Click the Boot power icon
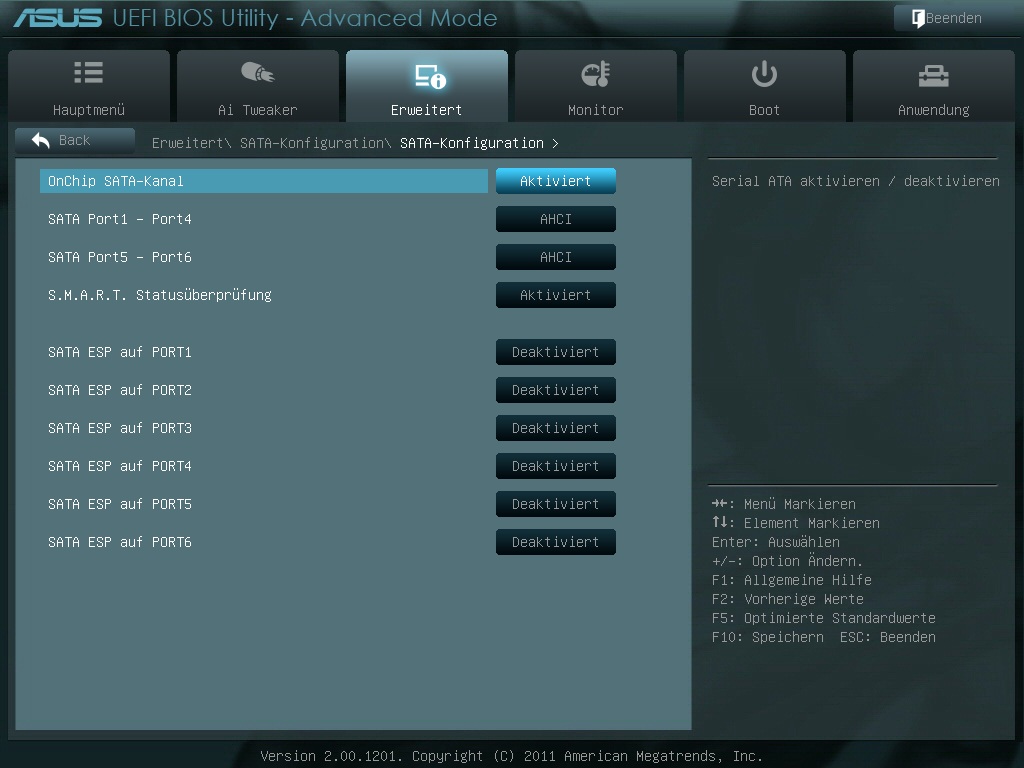Screen dimensions: 1024x768 764,74
